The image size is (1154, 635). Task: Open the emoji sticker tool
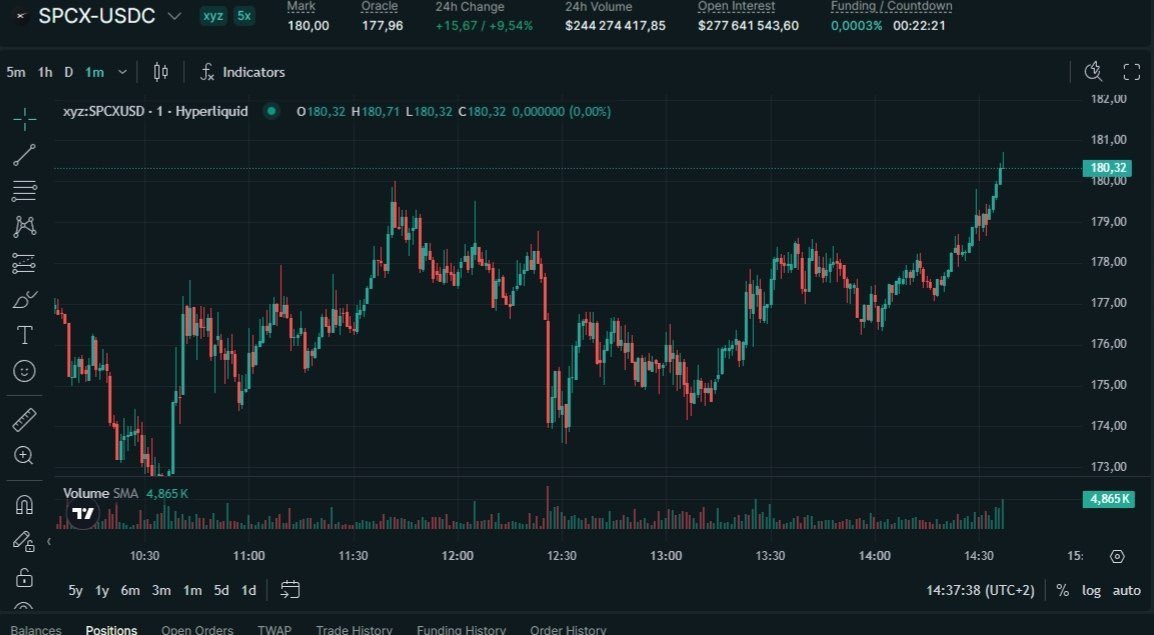pyautogui.click(x=24, y=371)
